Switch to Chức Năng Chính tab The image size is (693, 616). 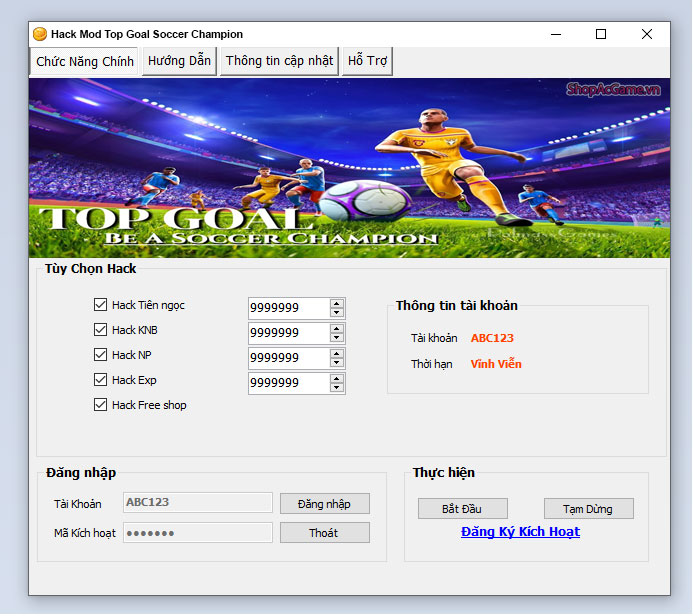click(84, 61)
